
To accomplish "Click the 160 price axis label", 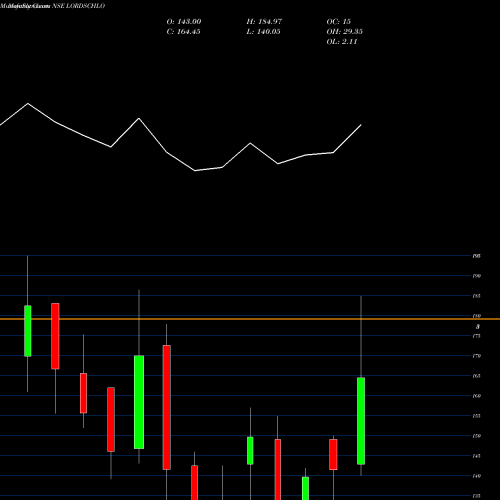I will [x=477, y=396].
